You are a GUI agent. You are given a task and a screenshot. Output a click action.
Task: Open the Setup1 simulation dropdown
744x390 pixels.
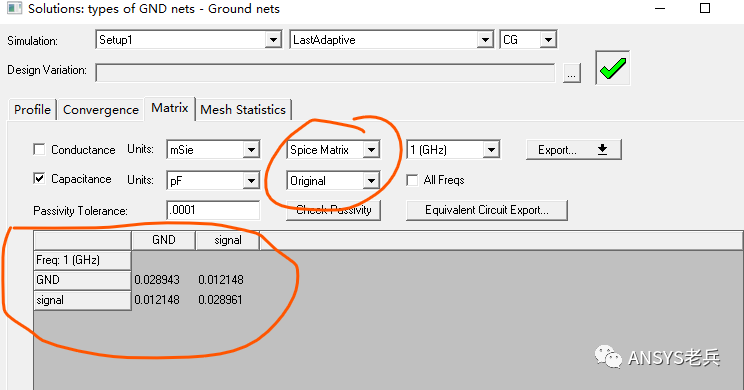273,39
